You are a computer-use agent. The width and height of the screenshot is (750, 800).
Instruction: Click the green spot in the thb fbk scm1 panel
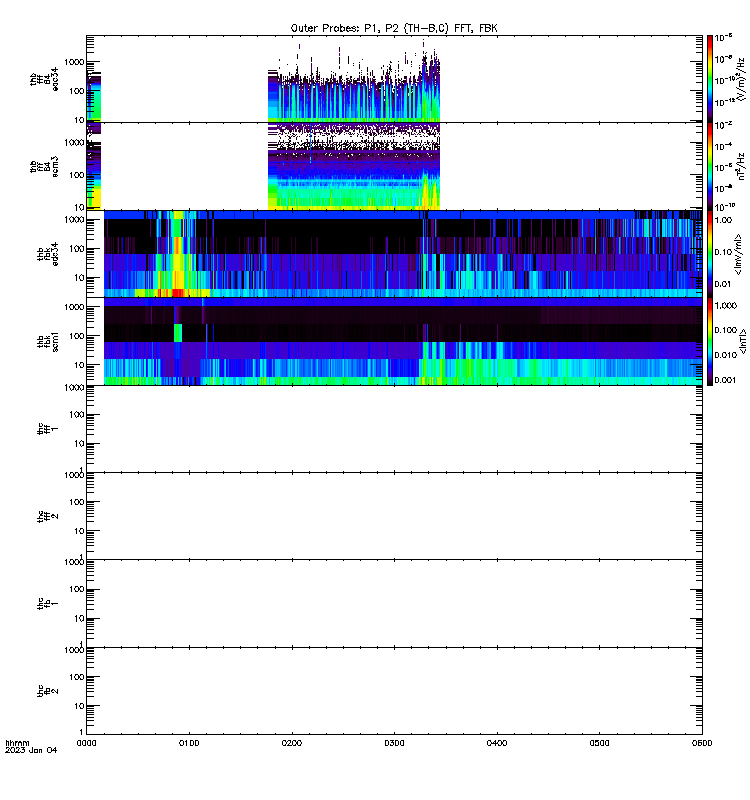click(x=178, y=333)
